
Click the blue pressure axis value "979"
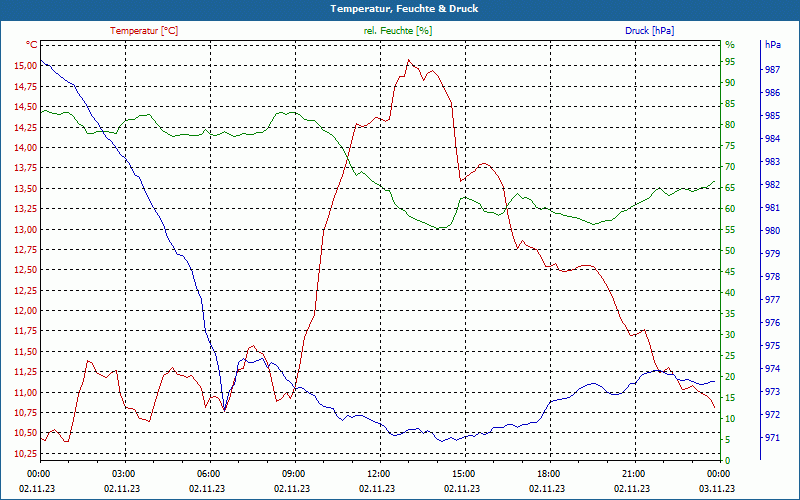click(772, 254)
